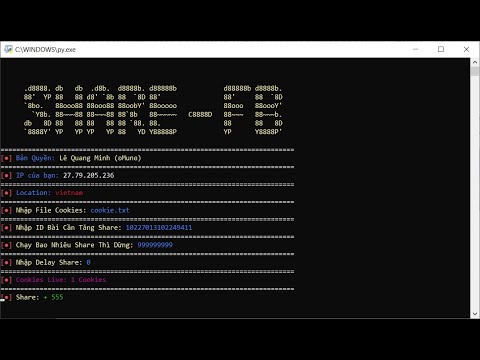
Task: Click the IP address 27.79.205.236
Action: pos(88,175)
